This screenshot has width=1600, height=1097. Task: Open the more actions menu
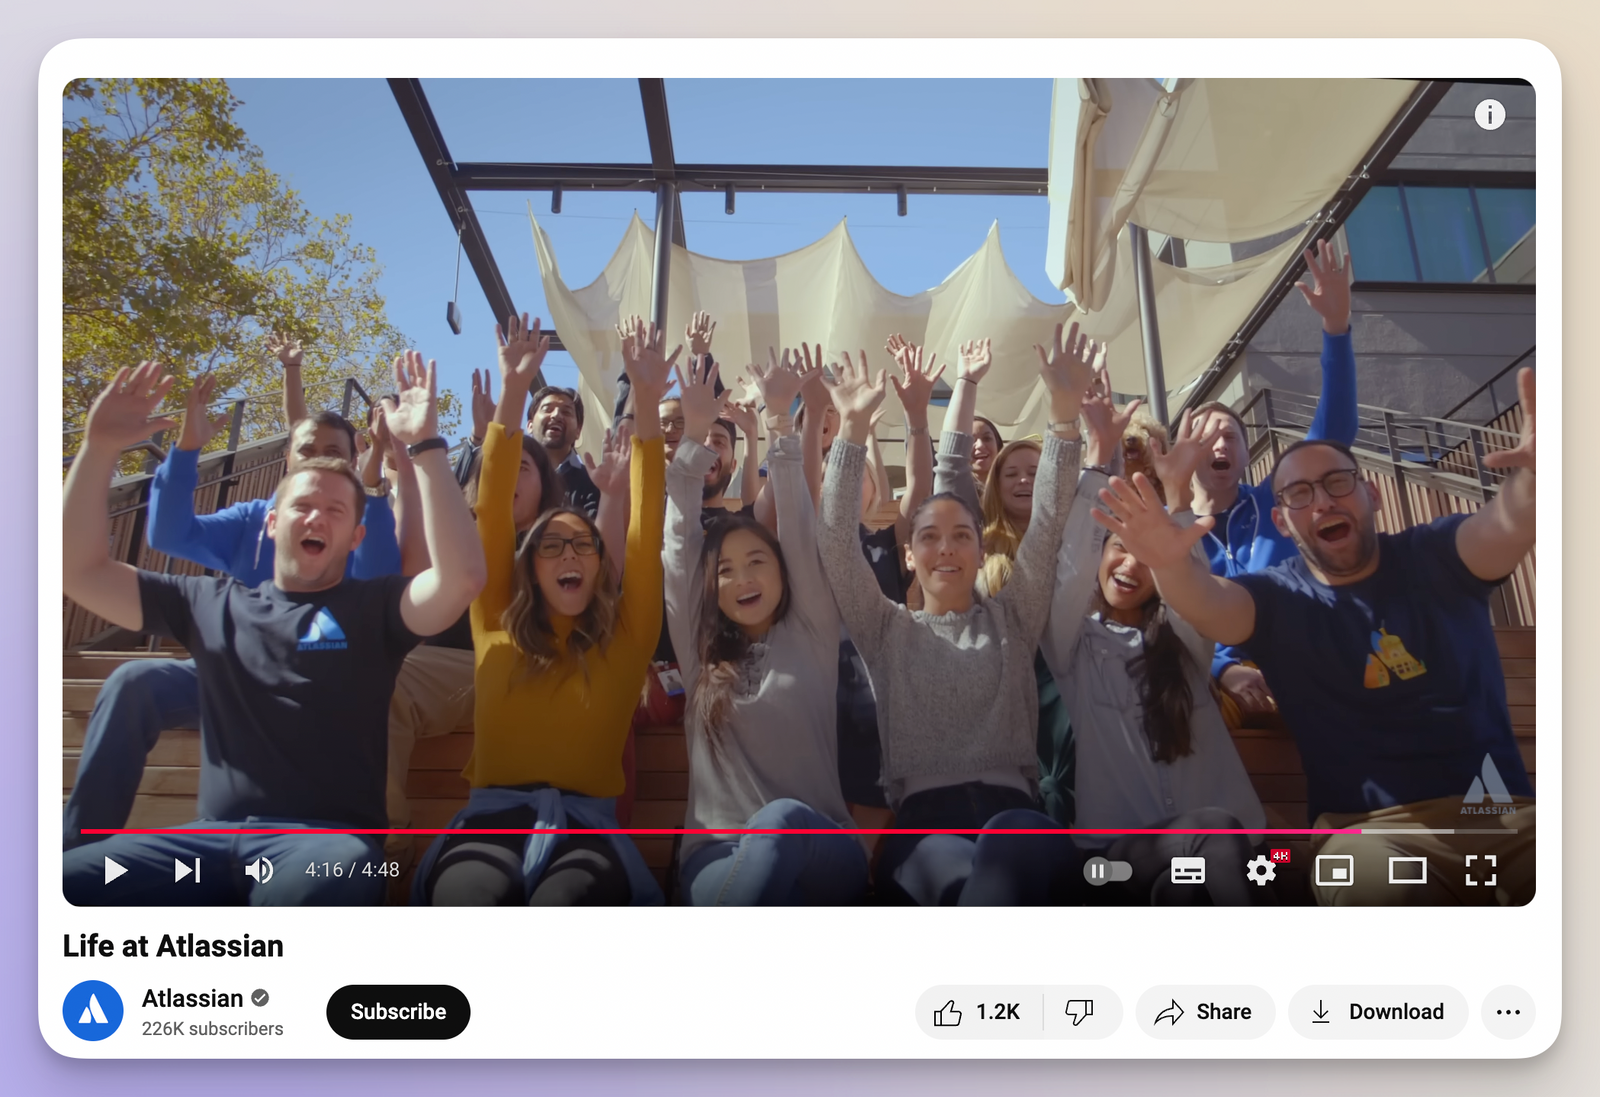tap(1507, 1011)
